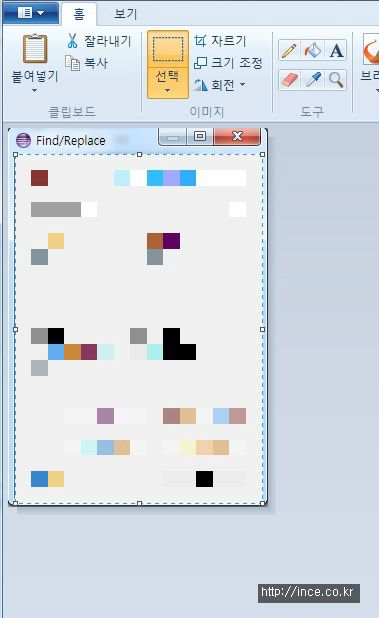379x618 pixels.
Task: Close the Find/Replace window
Action: (237, 136)
